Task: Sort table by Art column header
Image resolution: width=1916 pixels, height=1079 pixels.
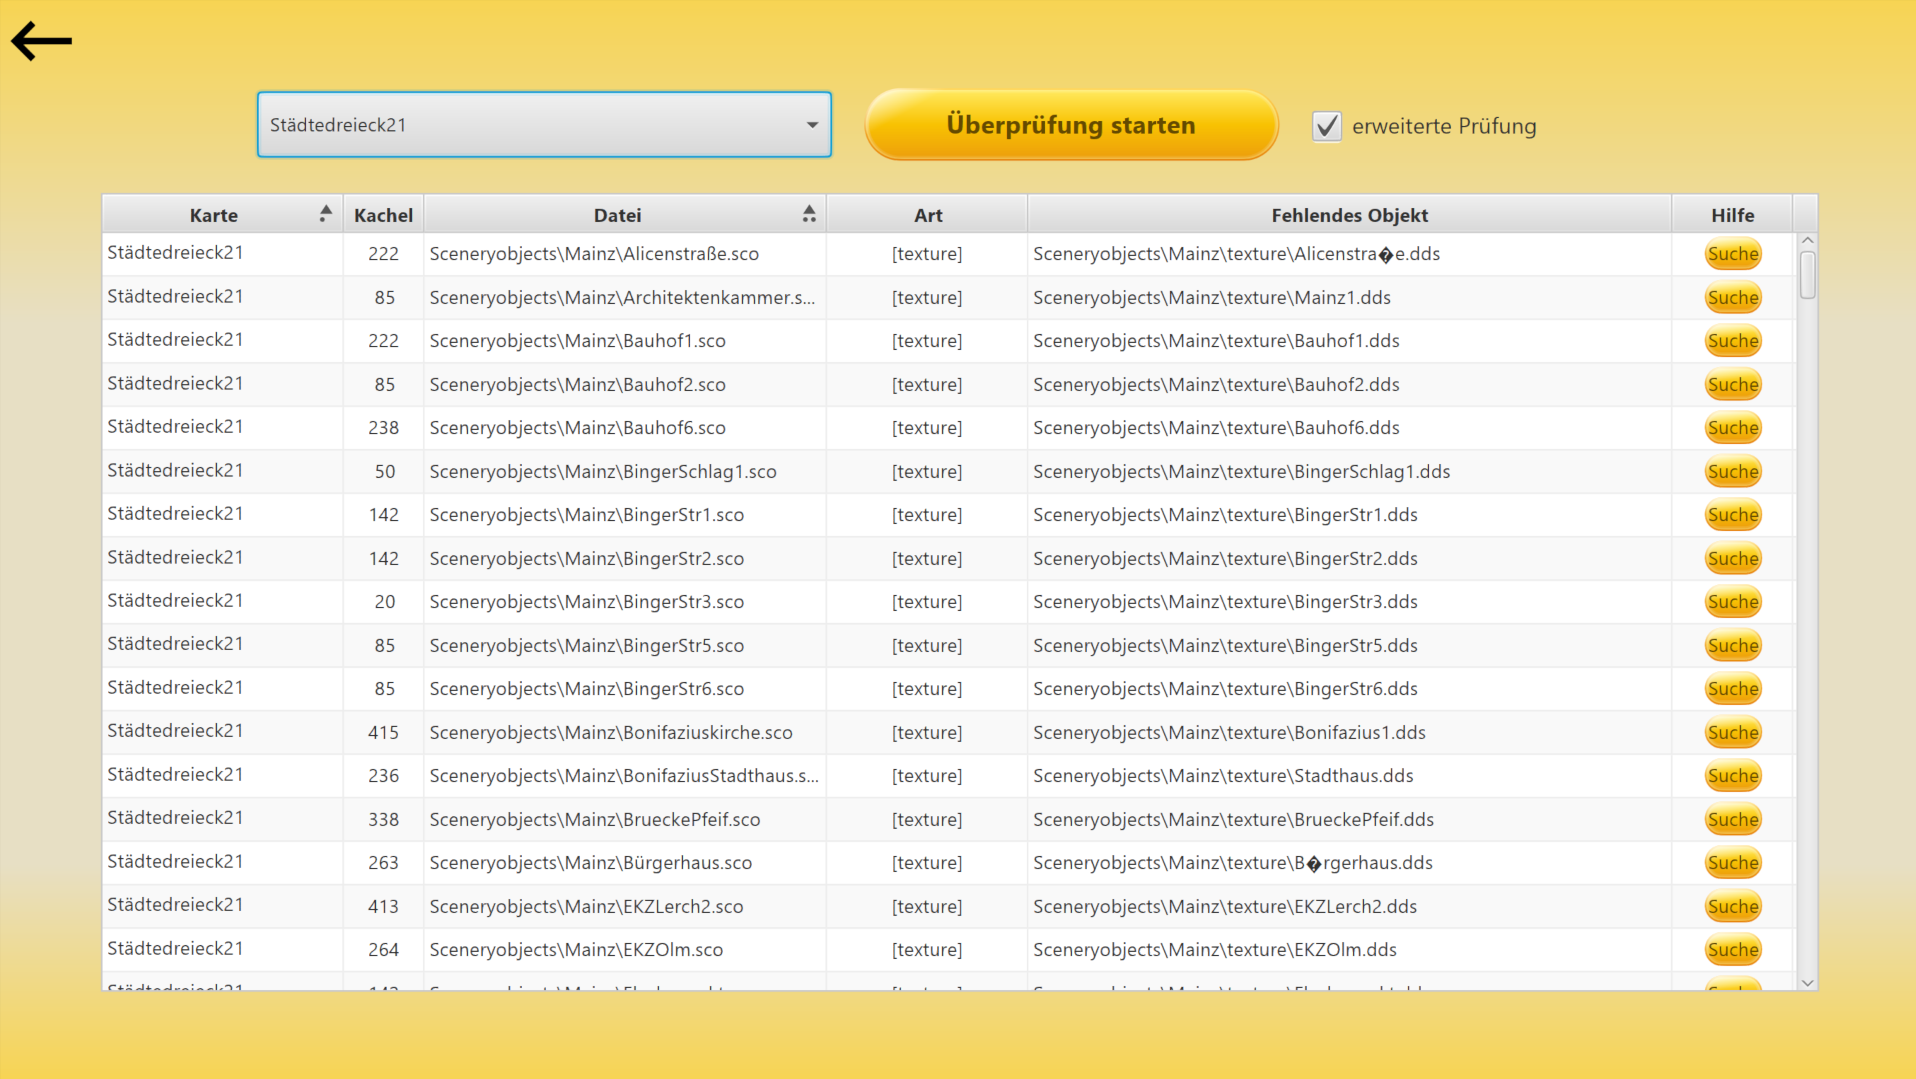Action: [x=927, y=215]
